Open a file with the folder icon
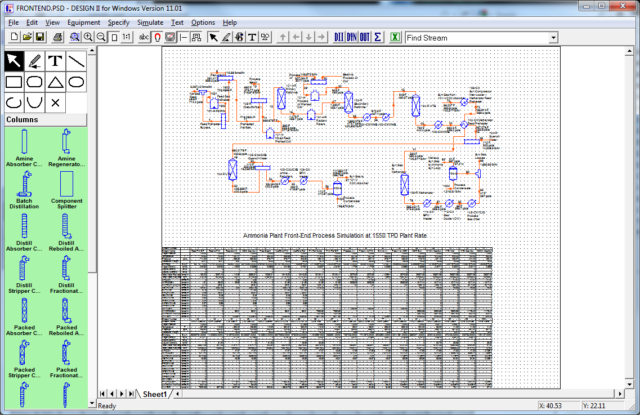The image size is (640, 415). (27, 37)
